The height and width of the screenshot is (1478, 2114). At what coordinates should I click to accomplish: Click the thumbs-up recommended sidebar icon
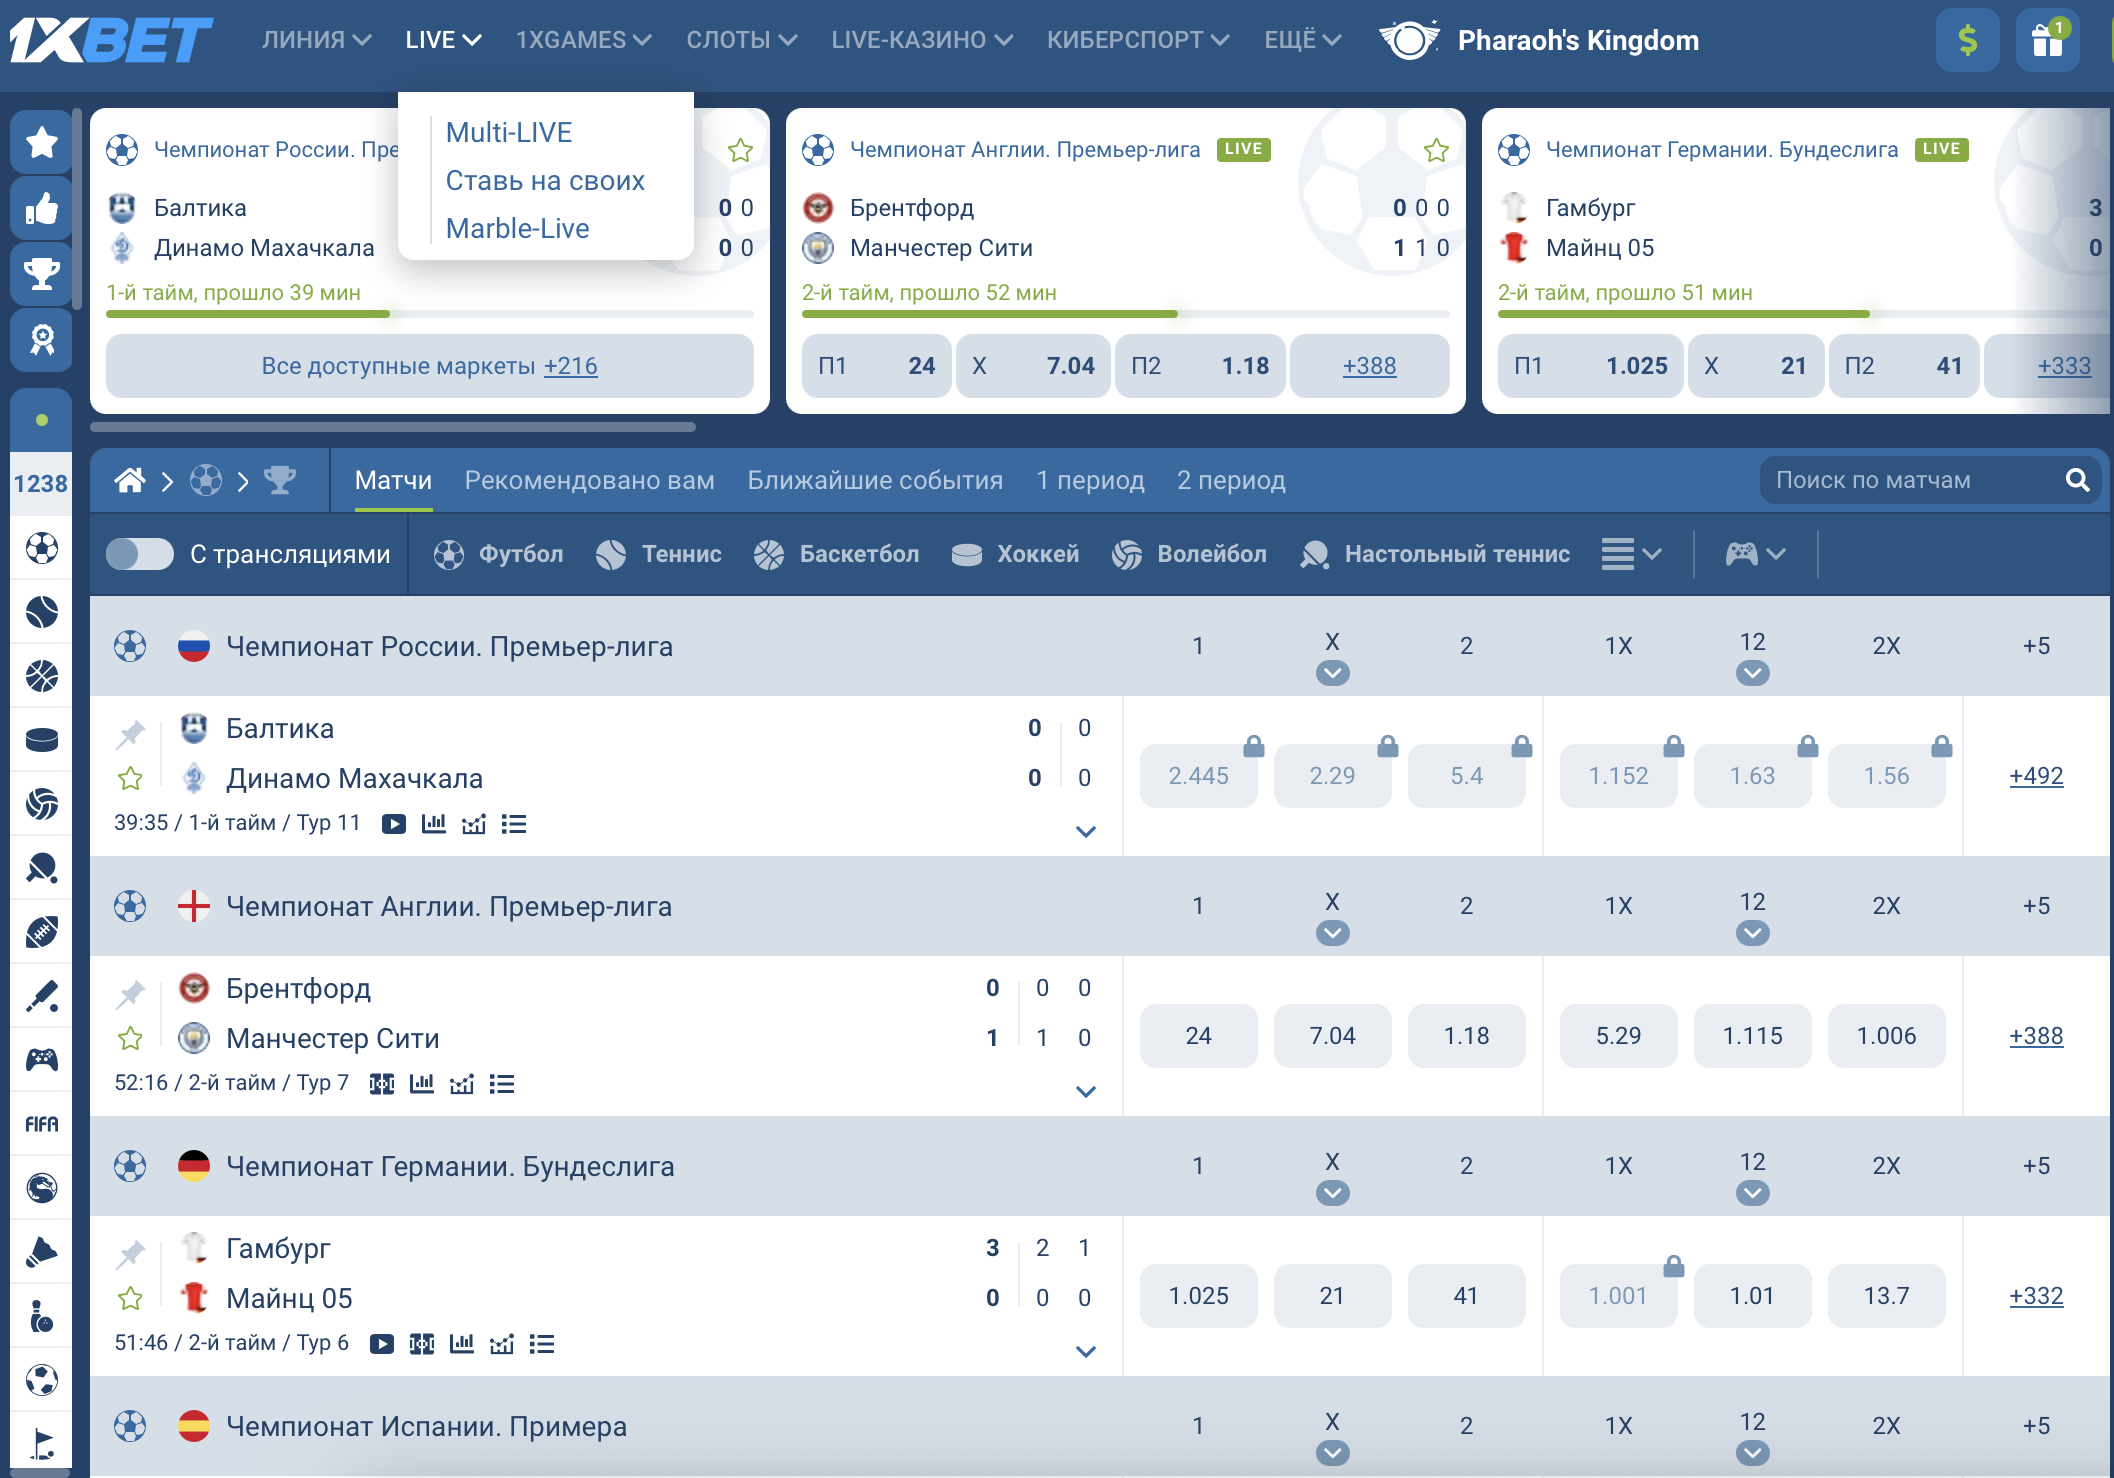(41, 208)
